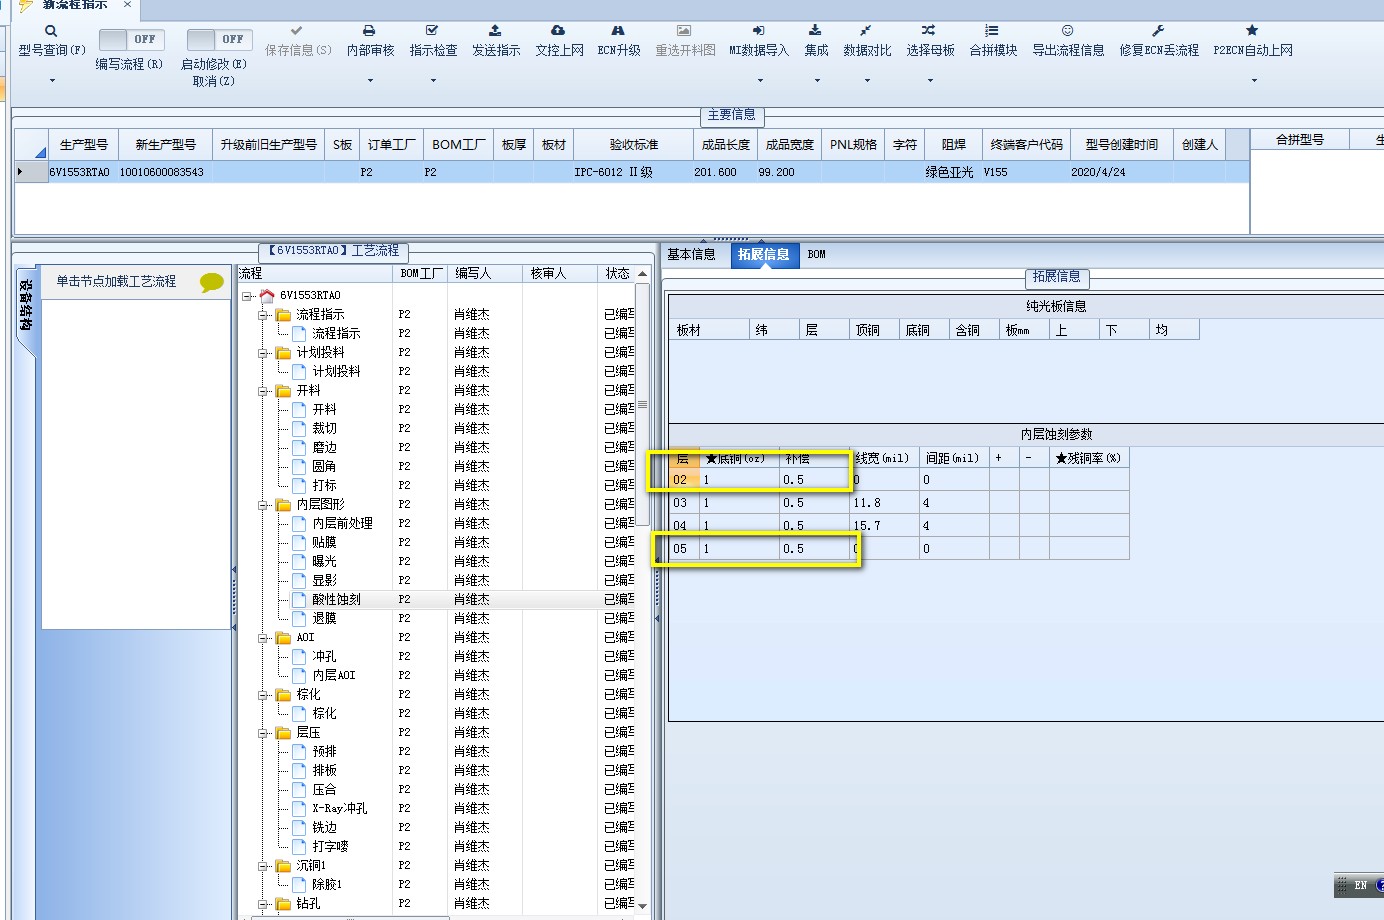
Task: Select 曝光 step in tree
Action: click(324, 561)
